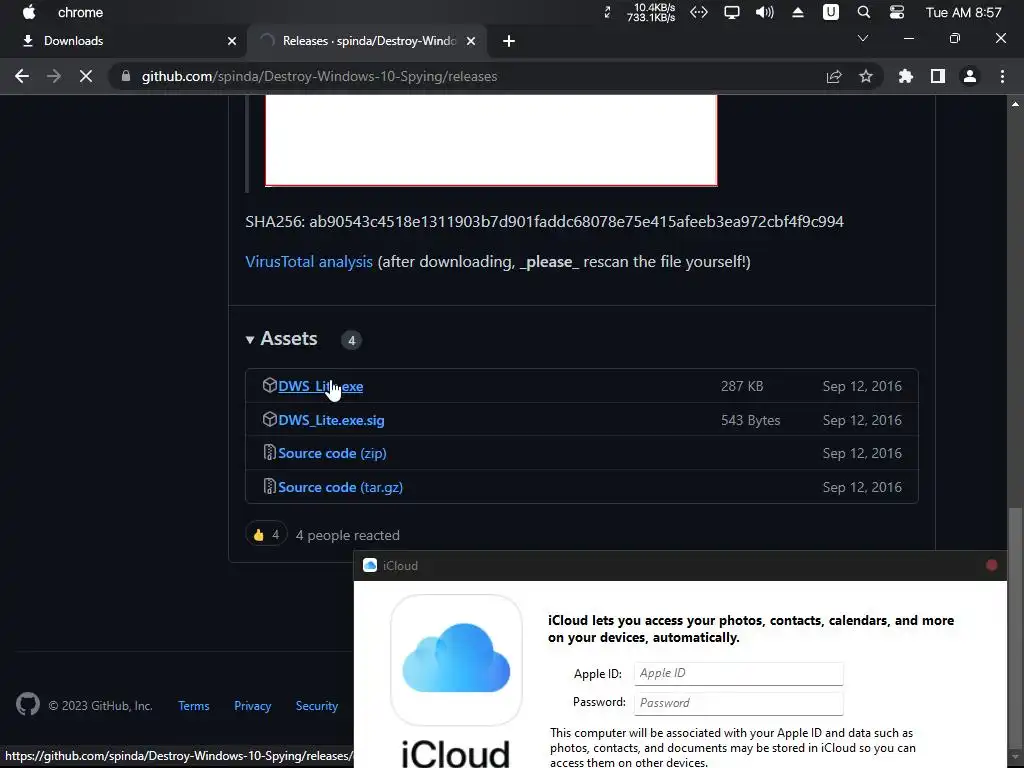The height and width of the screenshot is (768, 1024).
Task: Close the Releases tab
Action: tap(471, 41)
